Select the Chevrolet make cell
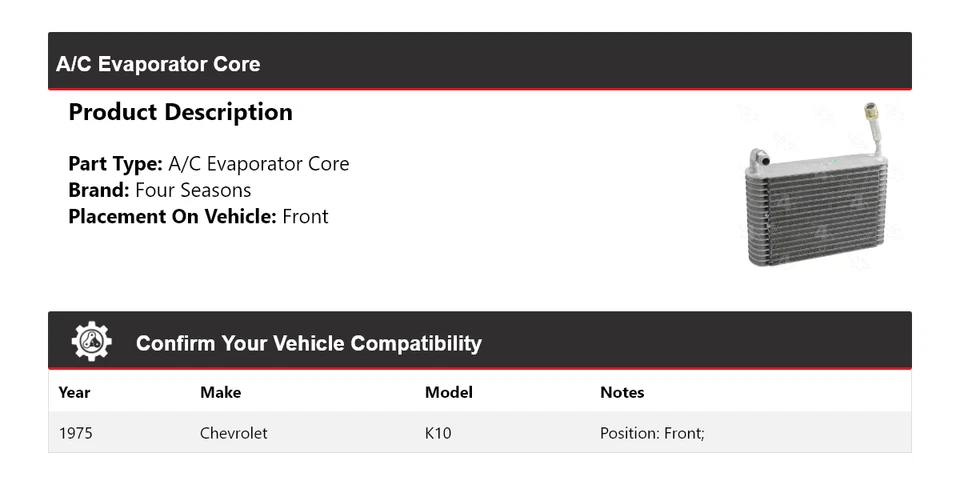This screenshot has width=960, height=485. [234, 433]
